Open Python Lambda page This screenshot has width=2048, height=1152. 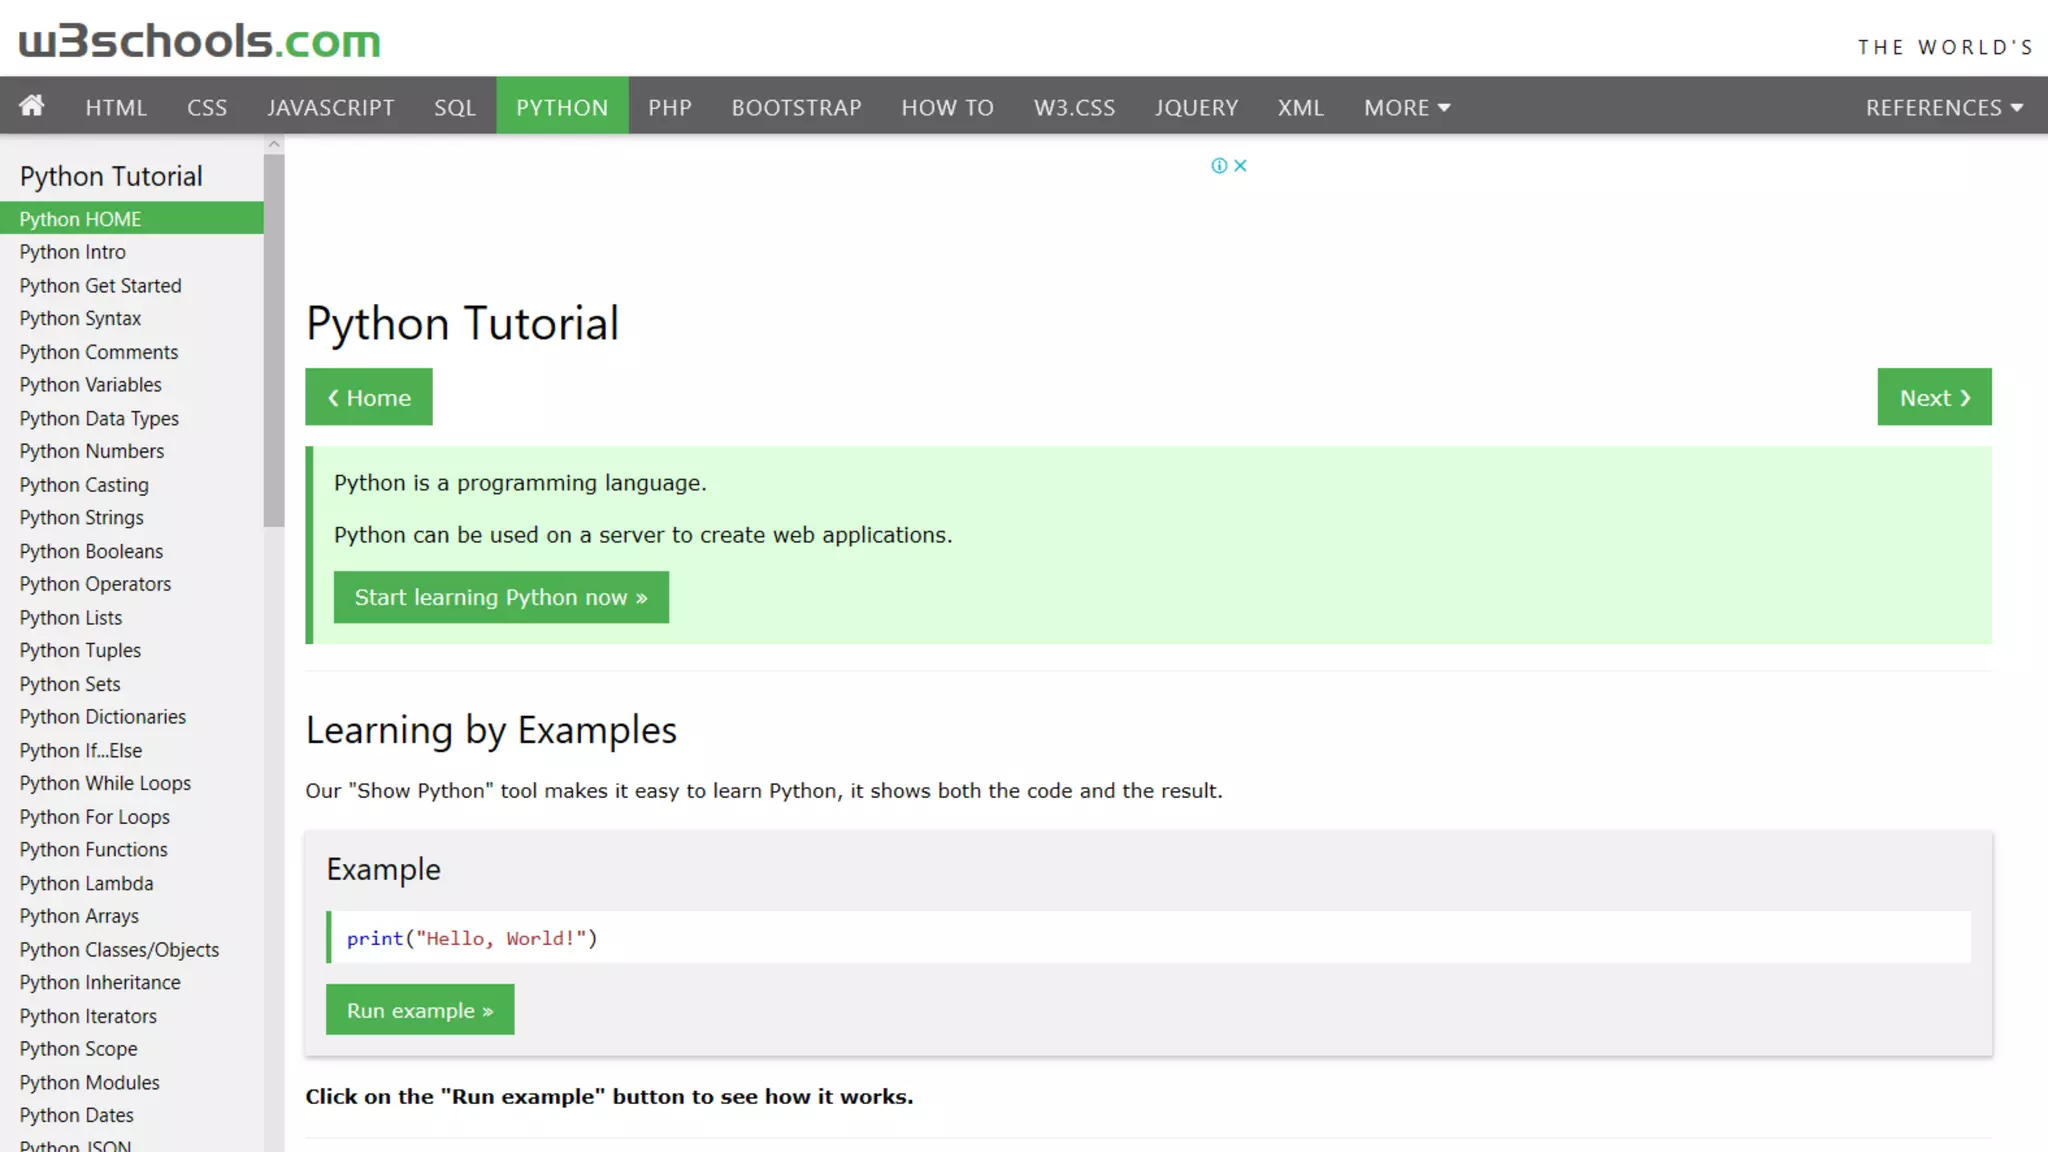pos(132,883)
